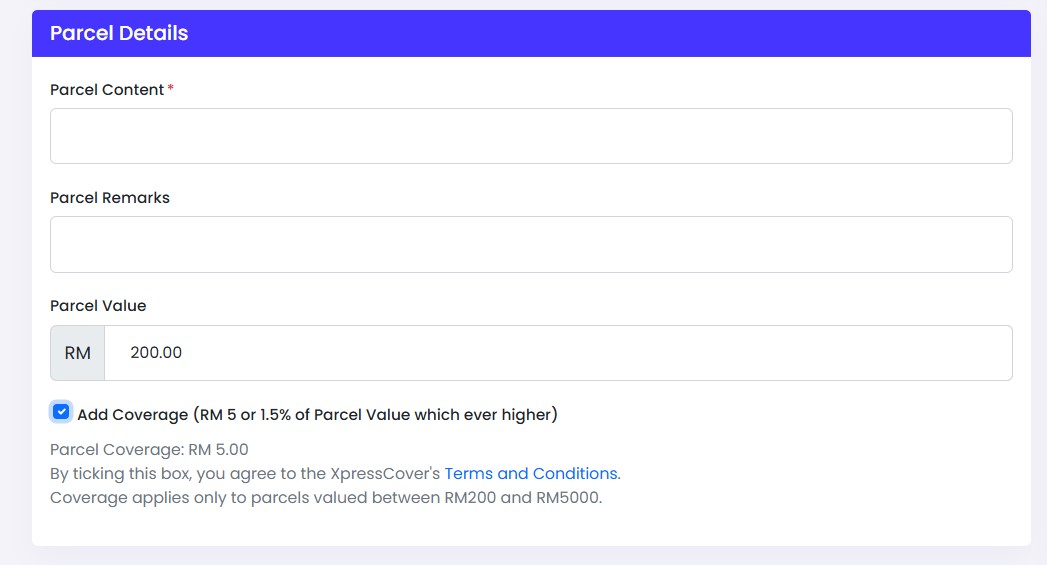Viewport: 1047px width, 565px height.
Task: Click the Parcel Remarks label
Action: (110, 198)
